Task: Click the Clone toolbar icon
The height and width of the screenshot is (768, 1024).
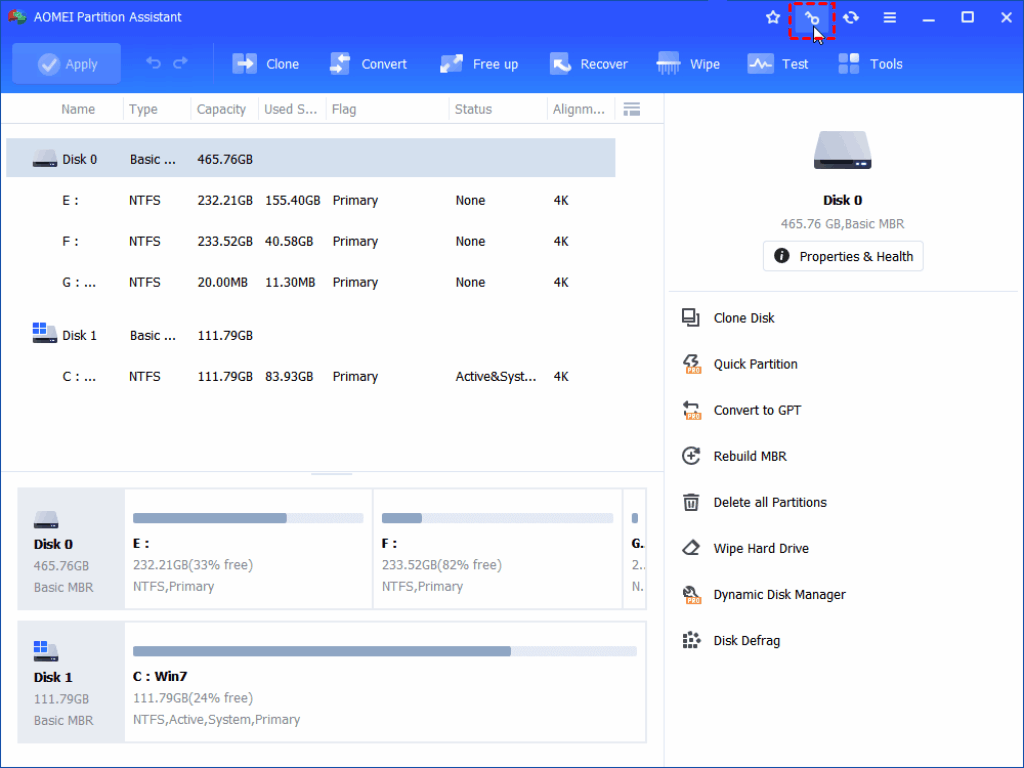Action: (x=266, y=64)
